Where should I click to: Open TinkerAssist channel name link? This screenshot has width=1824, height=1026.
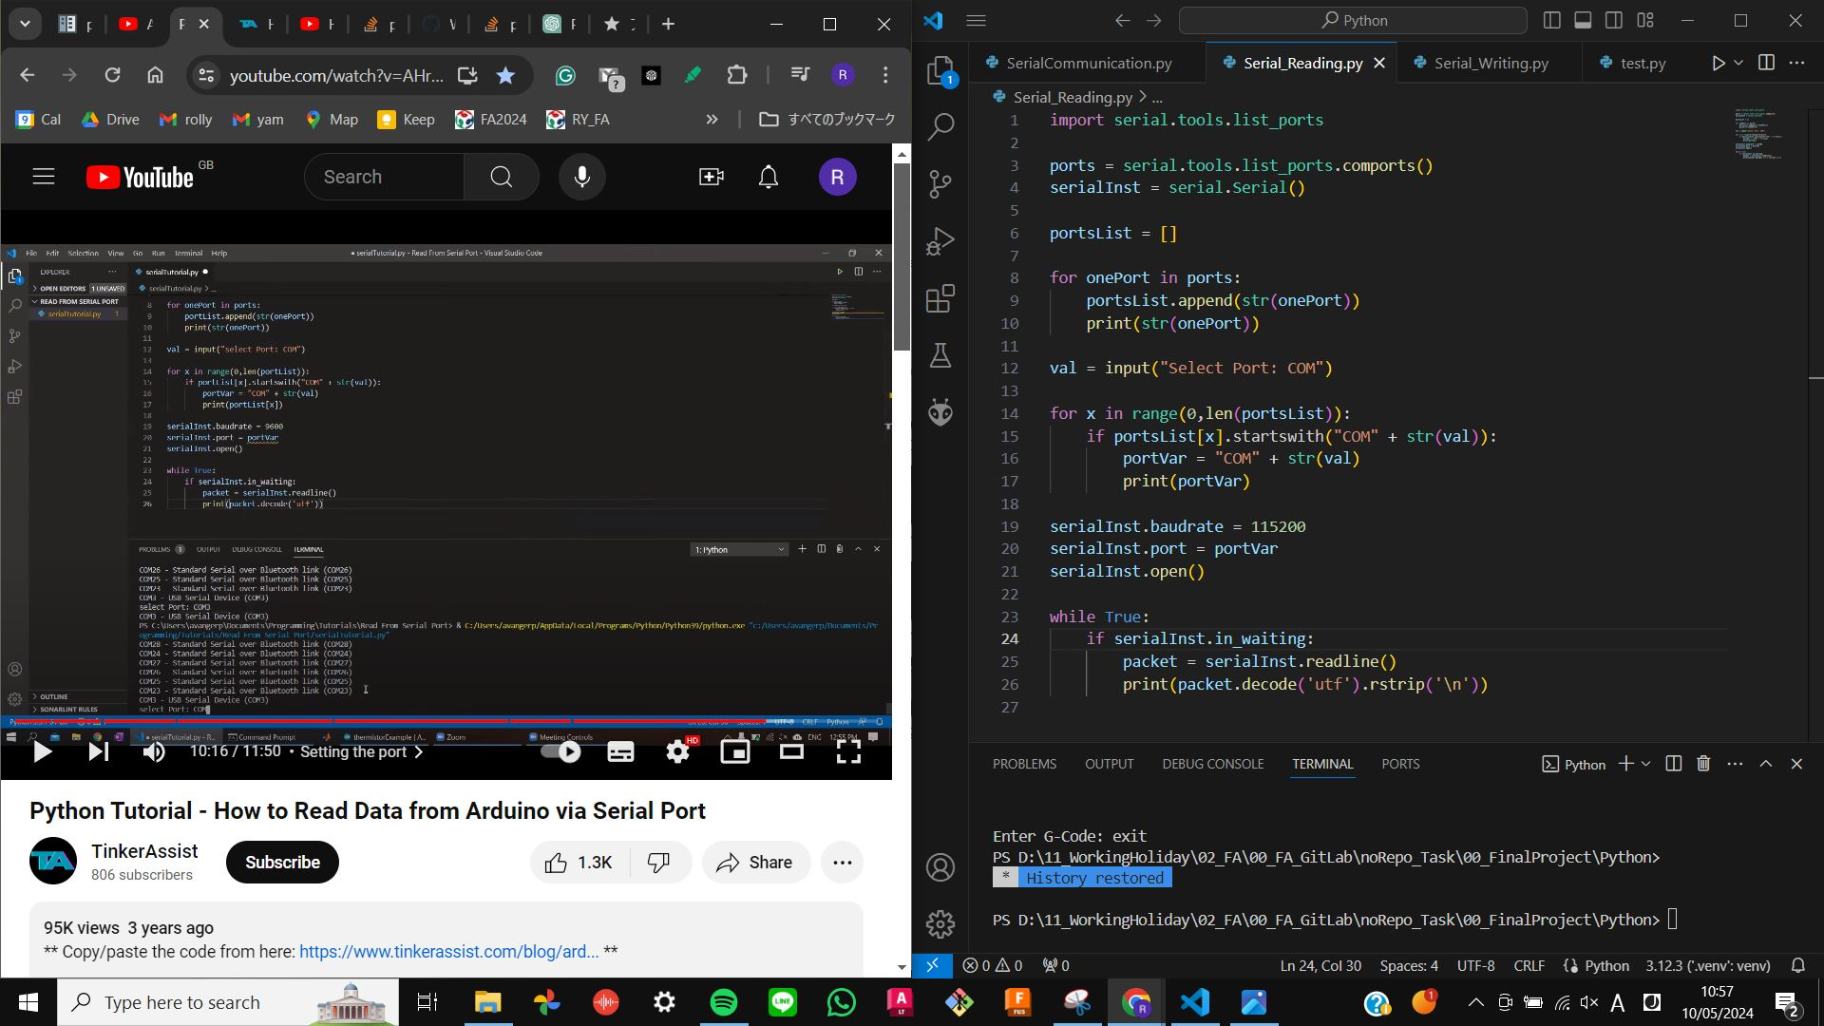pos(145,851)
